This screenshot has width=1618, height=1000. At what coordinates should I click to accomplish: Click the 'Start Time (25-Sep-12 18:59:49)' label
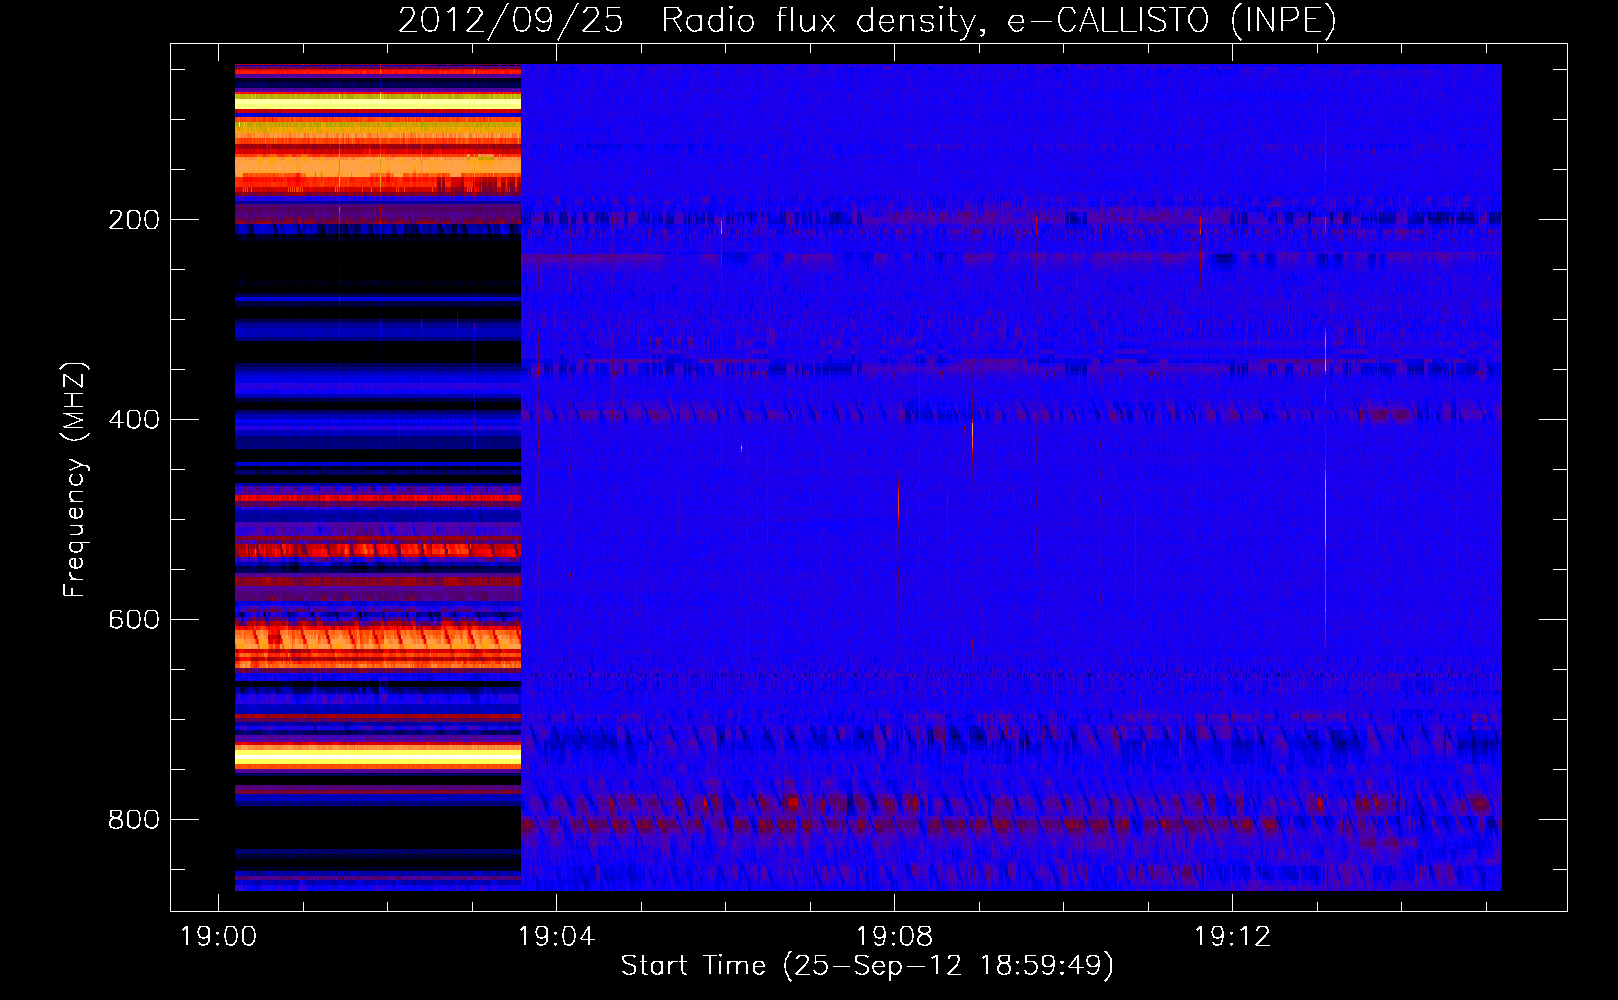[867, 966]
